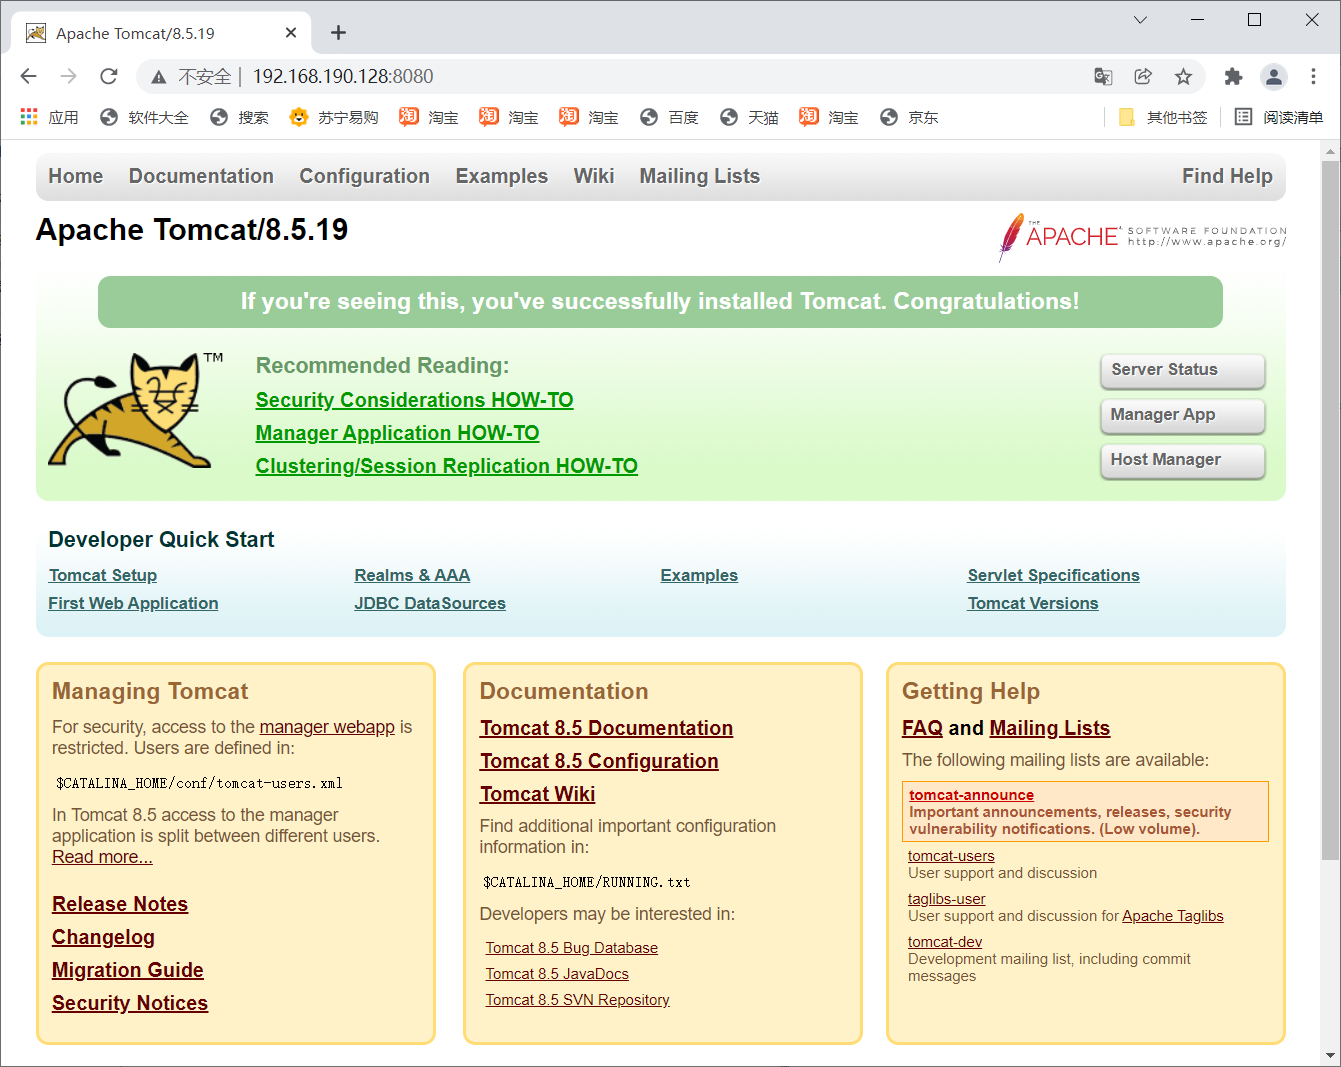
Task: Open the JDBC DataSources link
Action: point(430,603)
